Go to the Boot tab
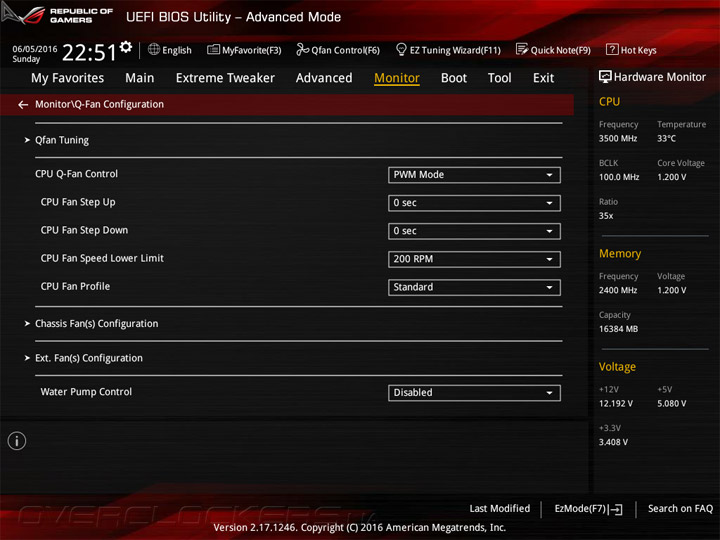 click(454, 78)
